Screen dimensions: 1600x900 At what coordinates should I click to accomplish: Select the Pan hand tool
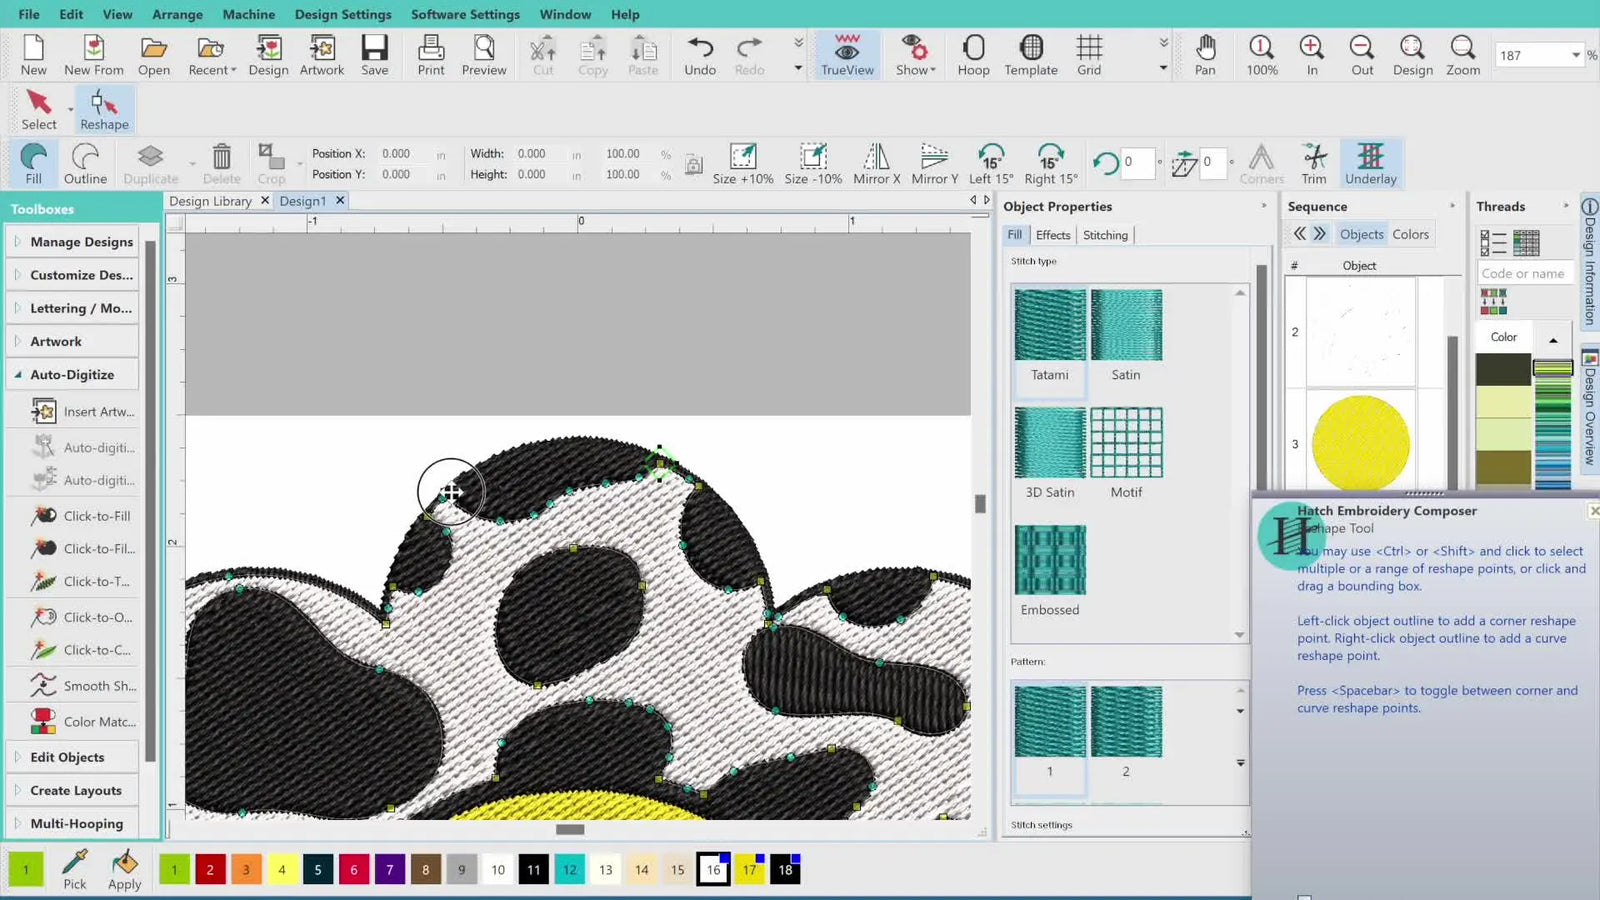(x=1205, y=55)
